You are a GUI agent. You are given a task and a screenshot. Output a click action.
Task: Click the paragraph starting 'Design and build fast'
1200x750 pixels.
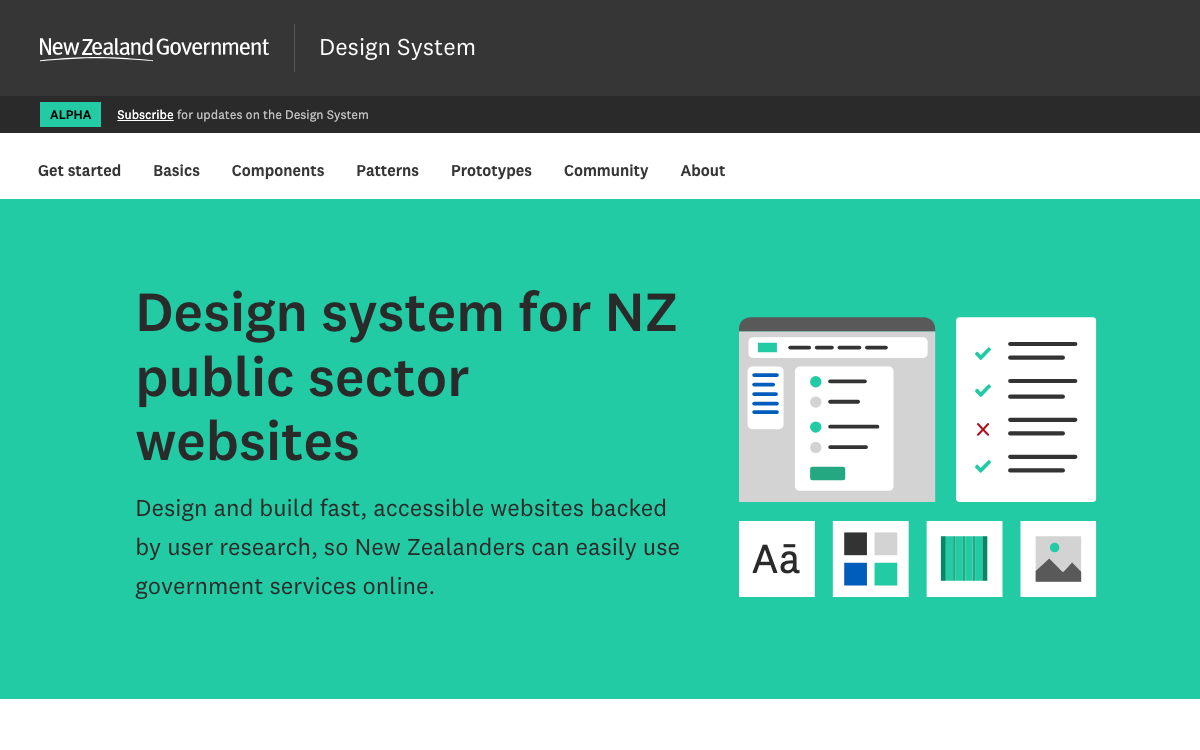pyautogui.click(x=408, y=547)
